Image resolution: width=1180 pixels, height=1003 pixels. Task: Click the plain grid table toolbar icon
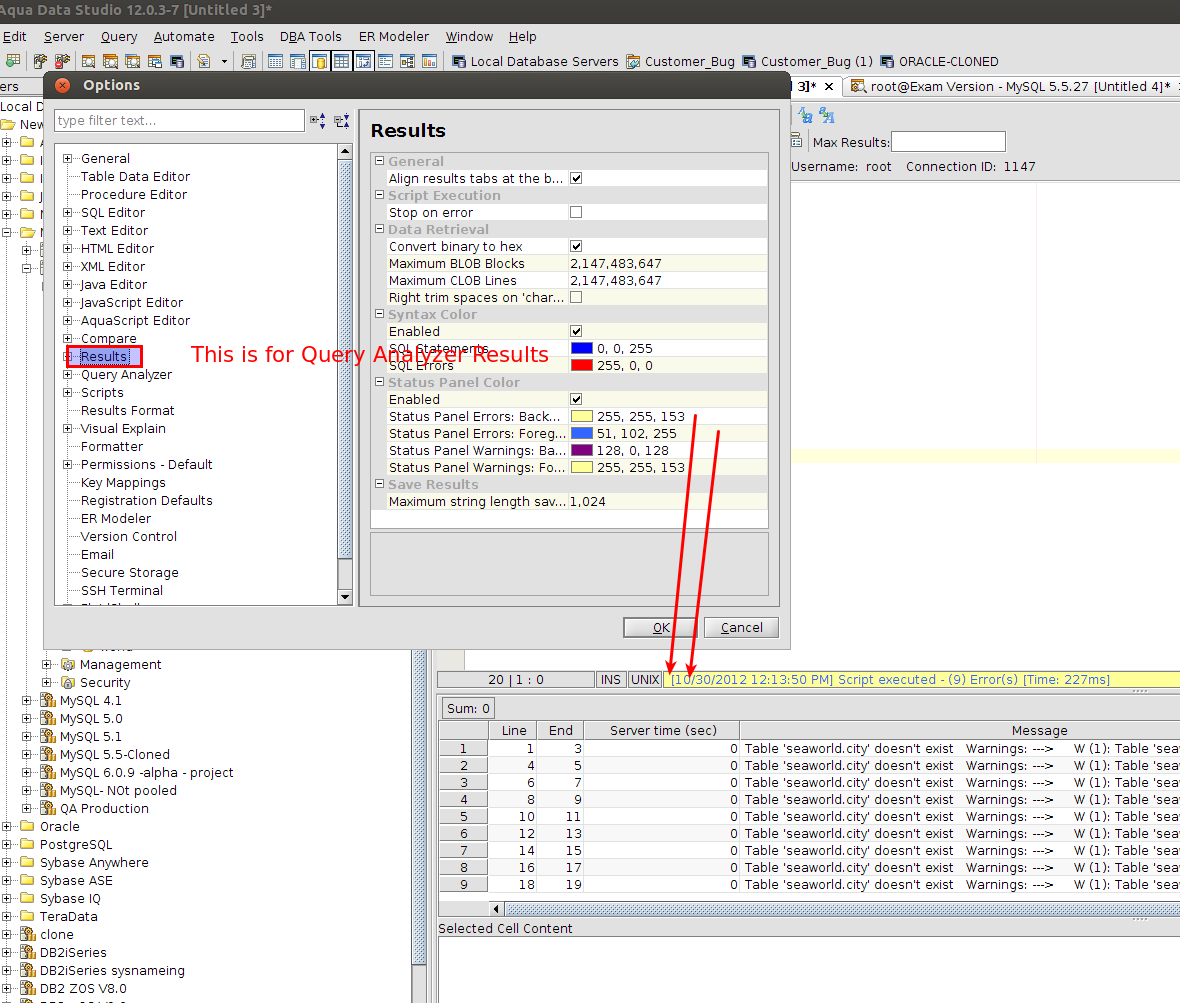275,61
